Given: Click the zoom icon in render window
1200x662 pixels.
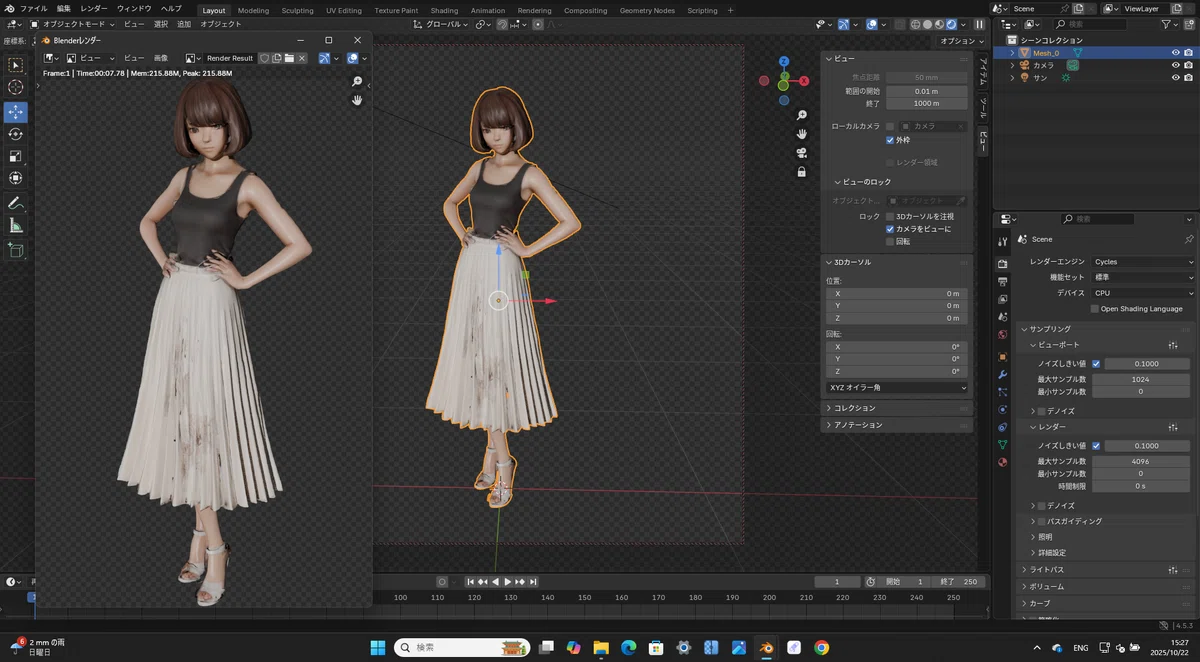Looking at the screenshot, I should (357, 82).
